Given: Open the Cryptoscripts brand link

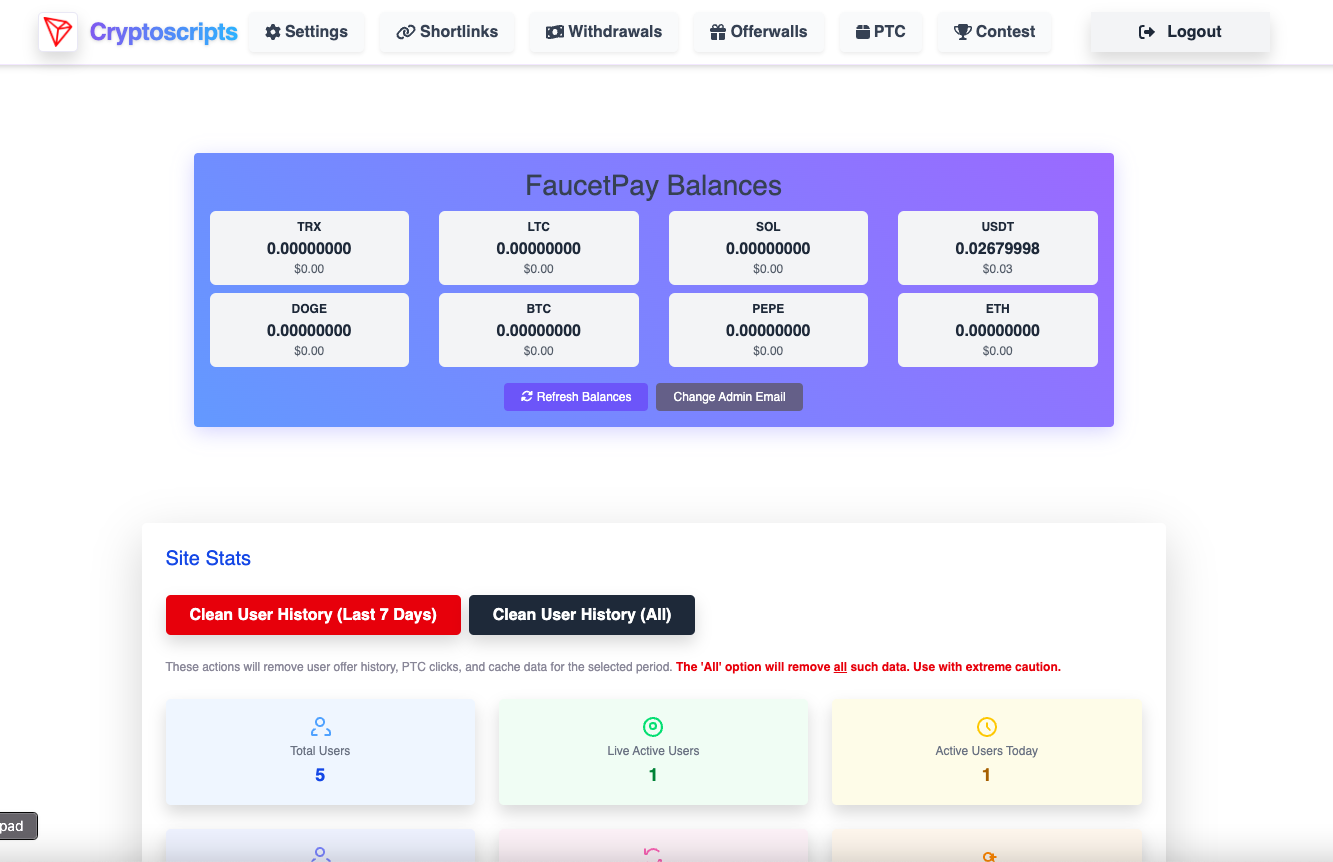Looking at the screenshot, I should click(x=164, y=32).
